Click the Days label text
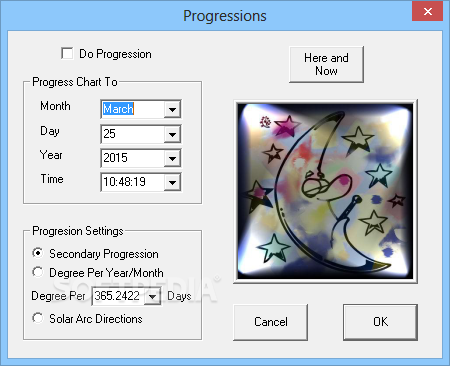Screen dimensions: 450x366 click(x=179, y=296)
